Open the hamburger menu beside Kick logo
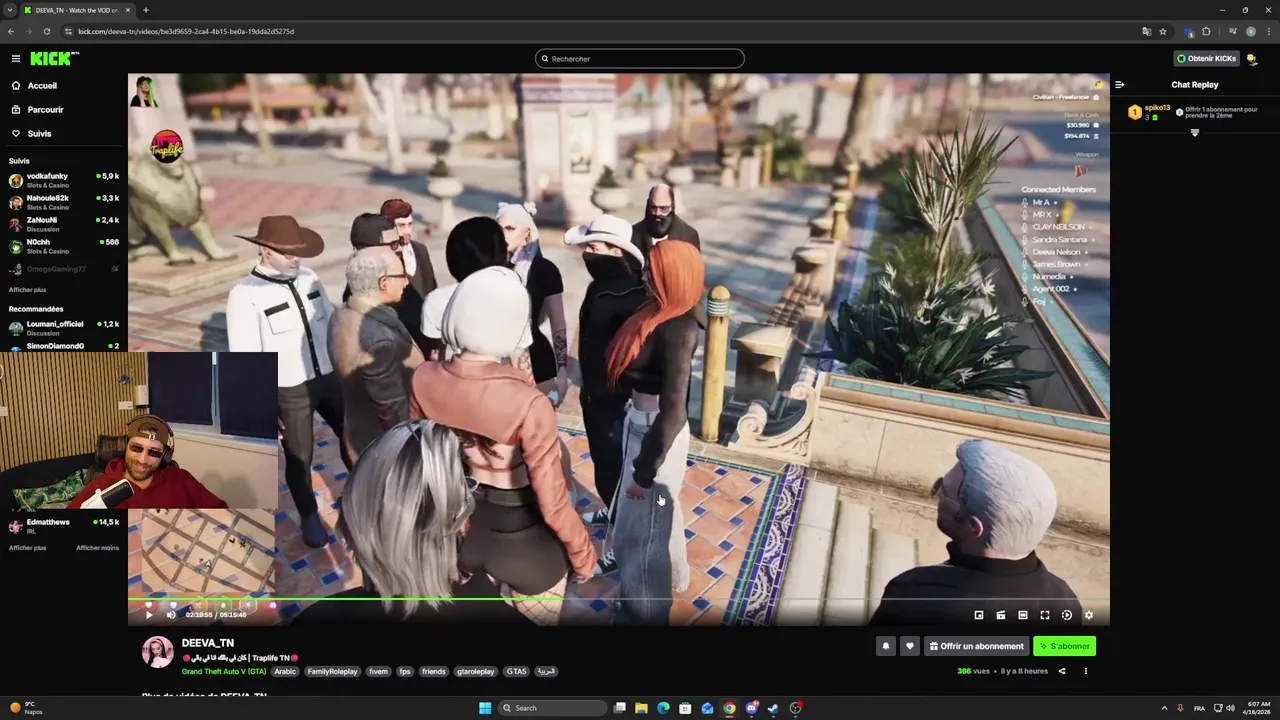The width and height of the screenshot is (1280, 720). coord(16,59)
